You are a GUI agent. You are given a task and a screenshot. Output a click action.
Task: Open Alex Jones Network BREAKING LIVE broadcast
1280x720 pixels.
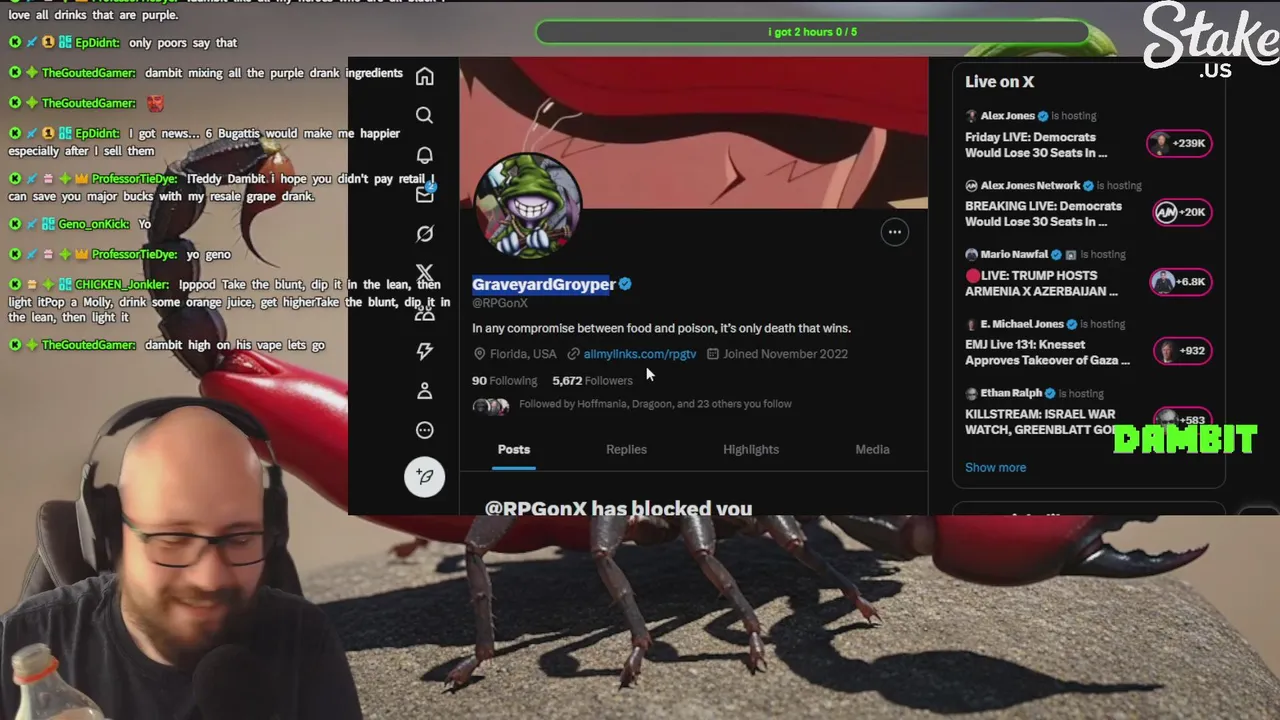[x=1043, y=214]
